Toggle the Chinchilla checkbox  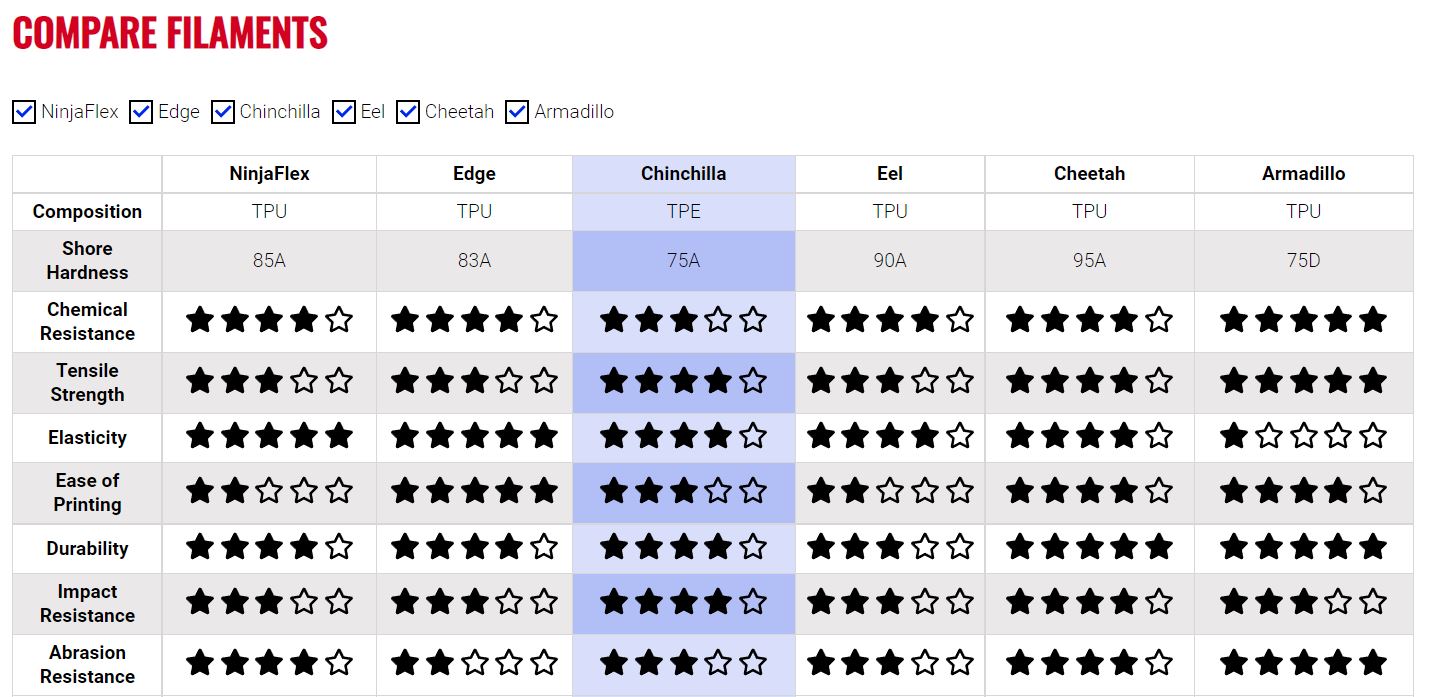223,112
